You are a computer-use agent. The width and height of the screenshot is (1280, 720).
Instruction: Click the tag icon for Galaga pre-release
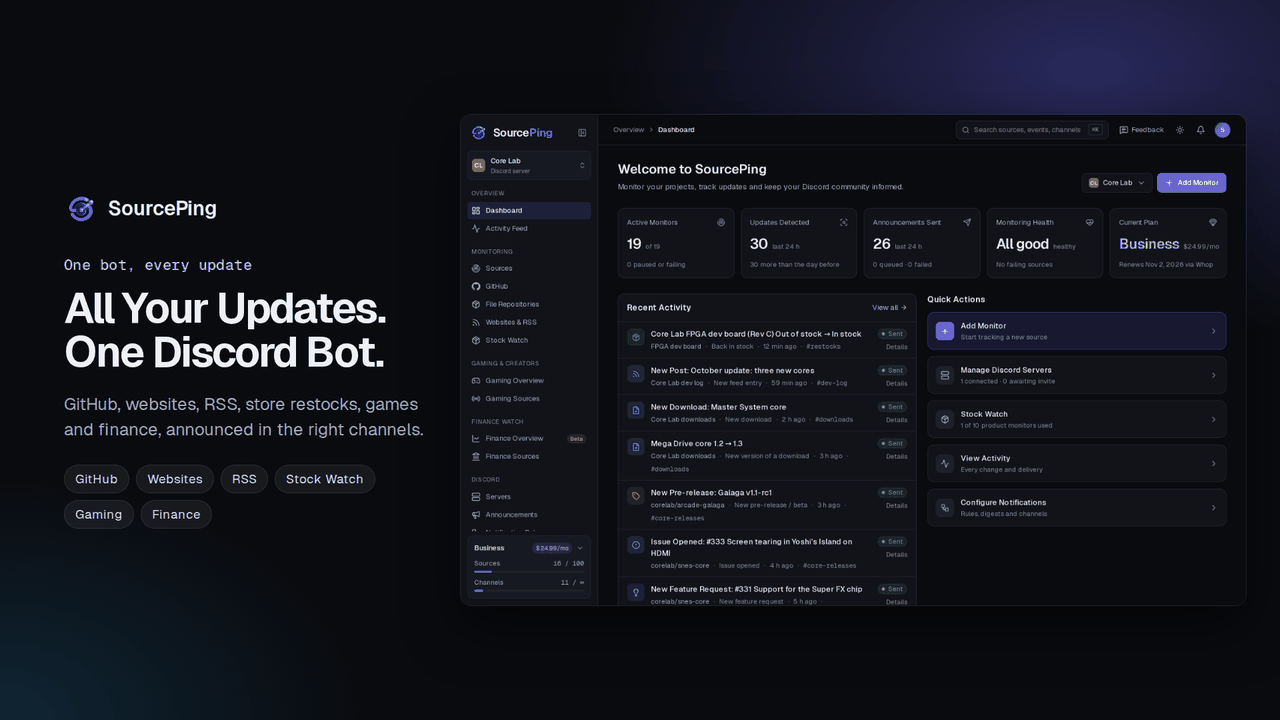coord(635,496)
